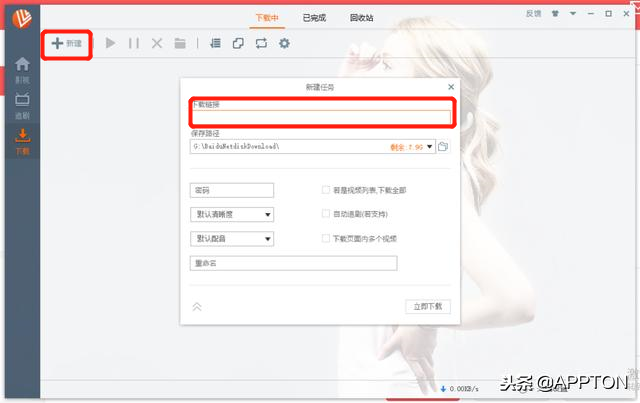Click the 立即下载 button
This screenshot has width=640, height=403.
(x=428, y=307)
